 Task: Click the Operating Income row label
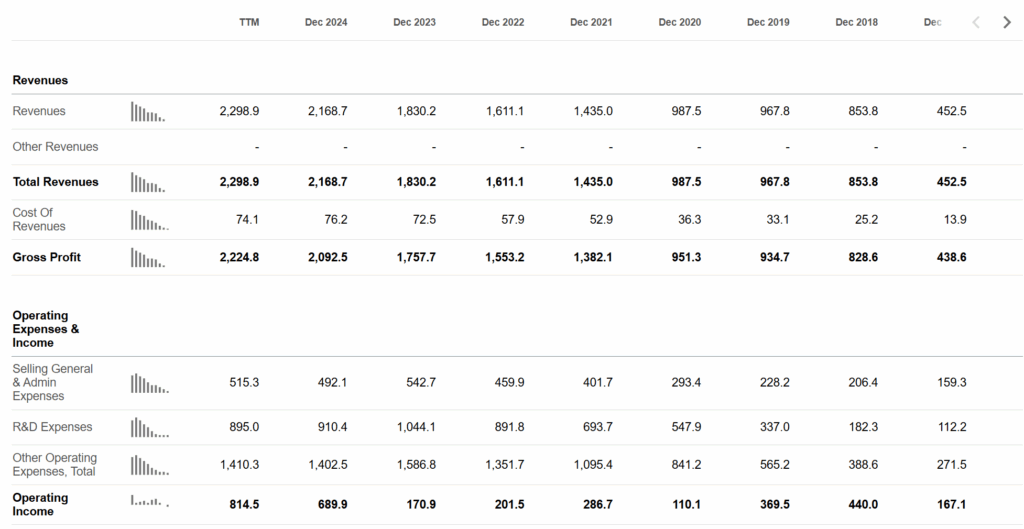(40, 505)
